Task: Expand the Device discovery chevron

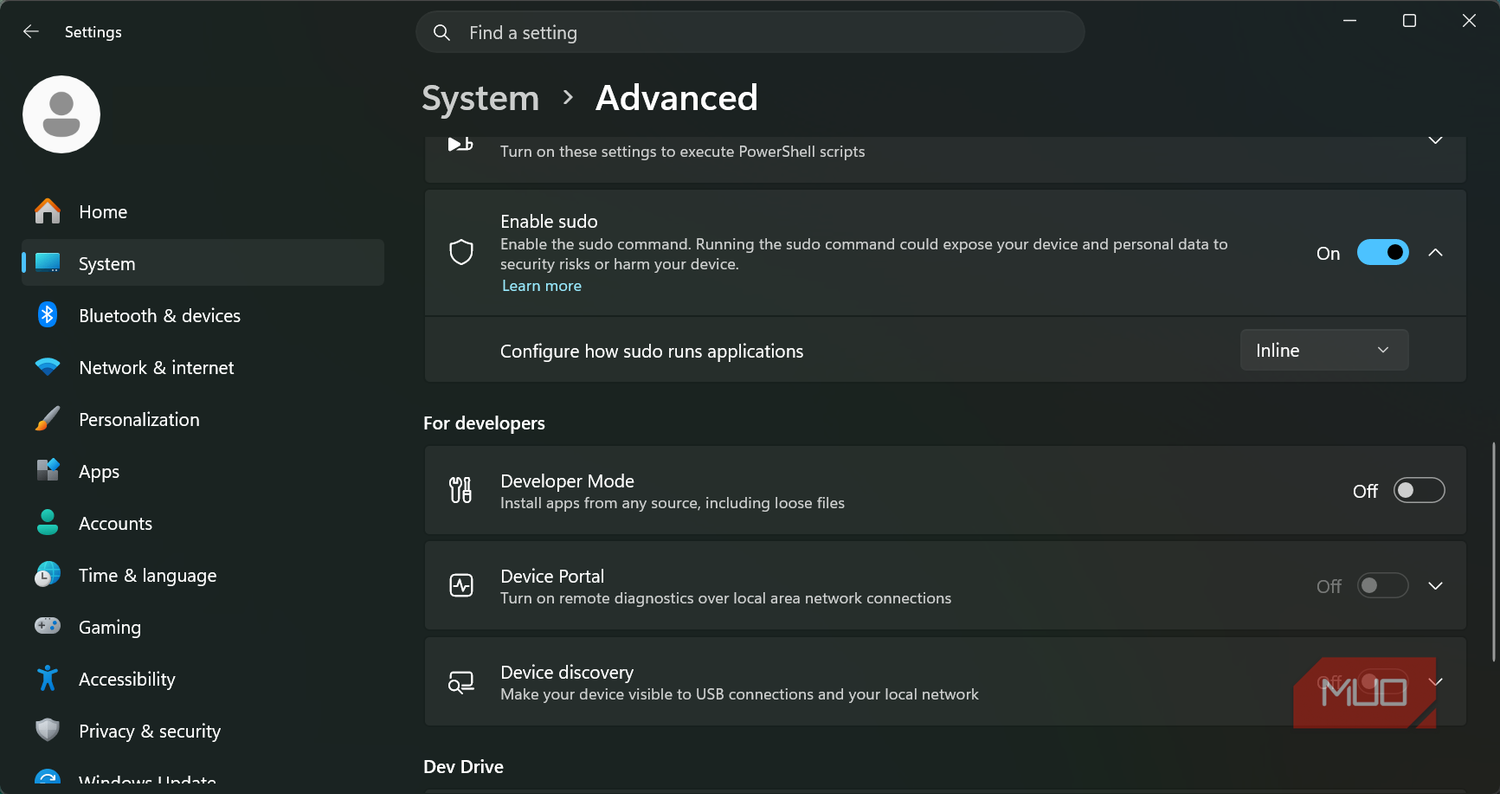Action: (x=1435, y=682)
